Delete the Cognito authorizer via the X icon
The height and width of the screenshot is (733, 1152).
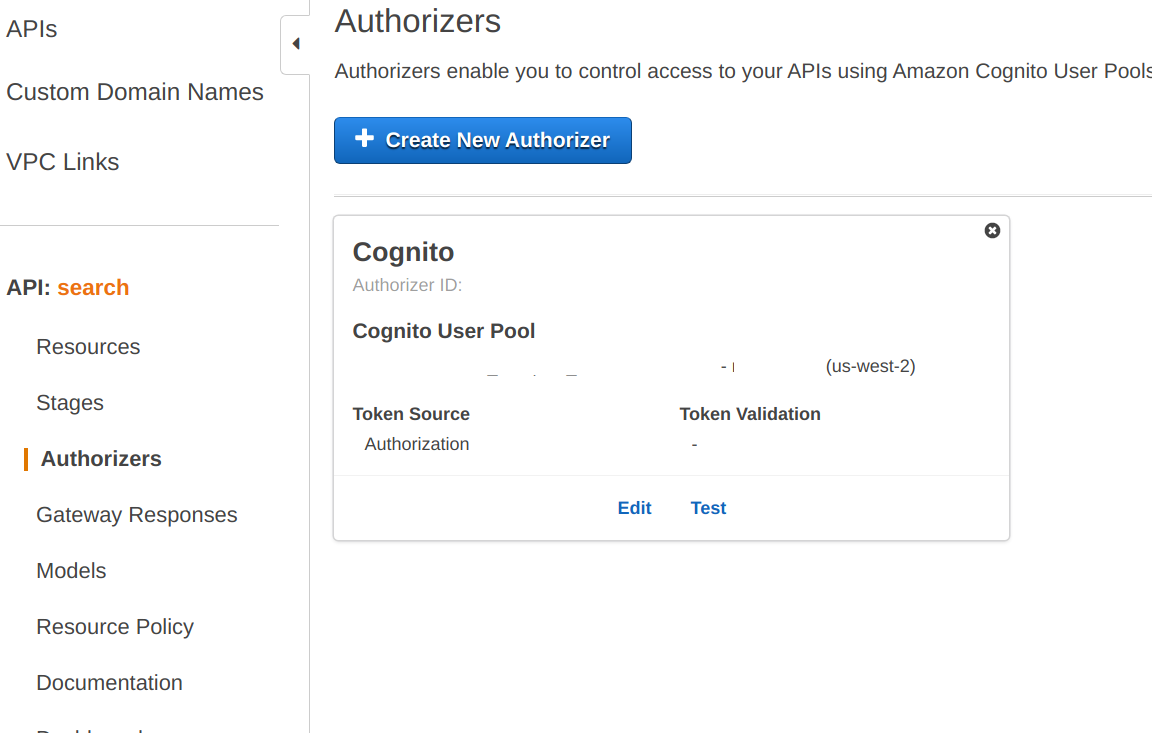click(992, 231)
